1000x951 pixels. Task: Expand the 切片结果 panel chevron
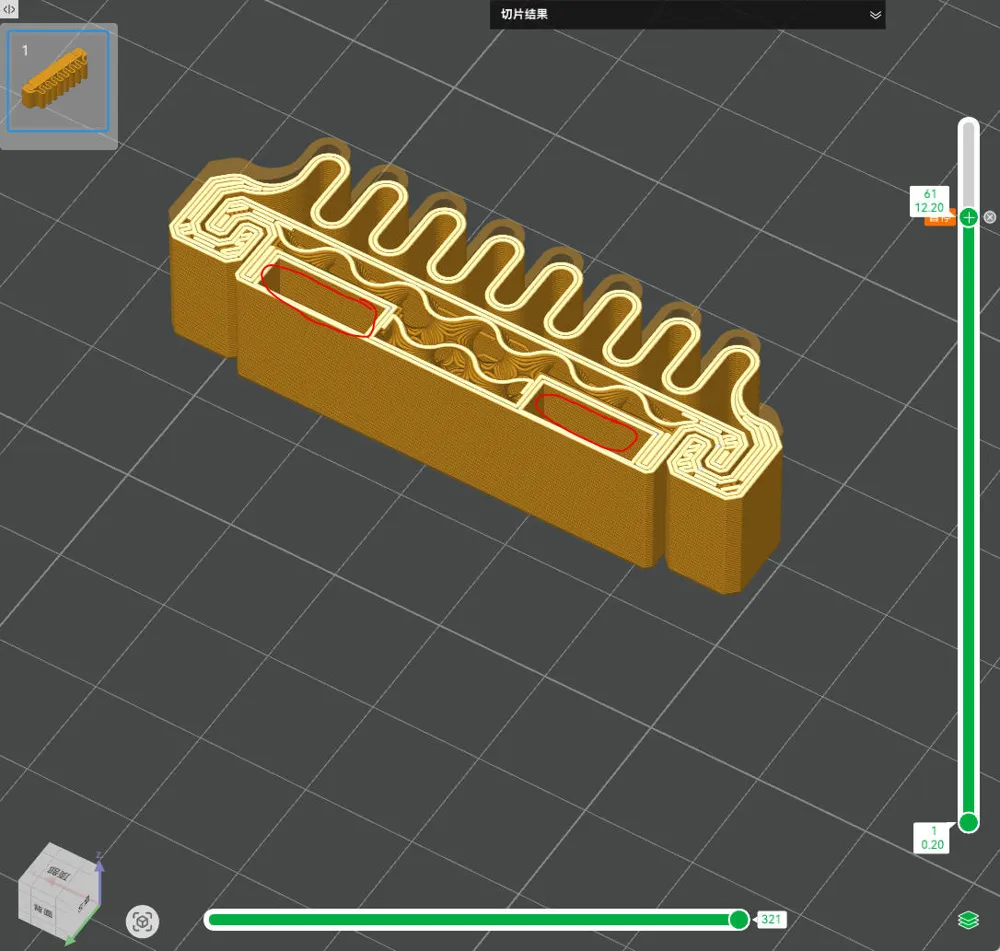(875, 15)
